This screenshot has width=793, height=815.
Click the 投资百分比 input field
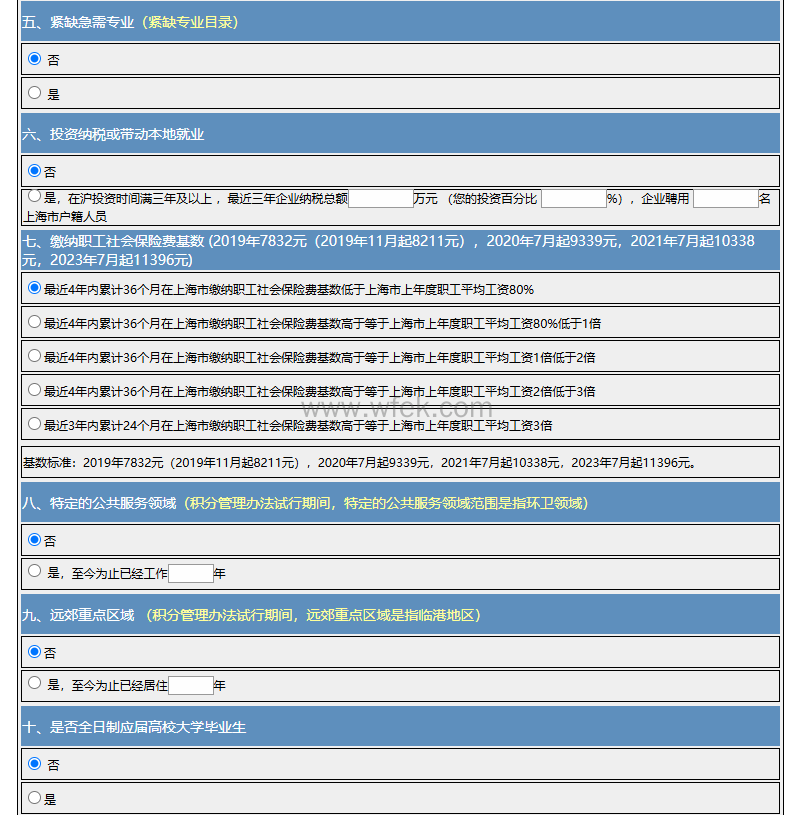tap(573, 198)
